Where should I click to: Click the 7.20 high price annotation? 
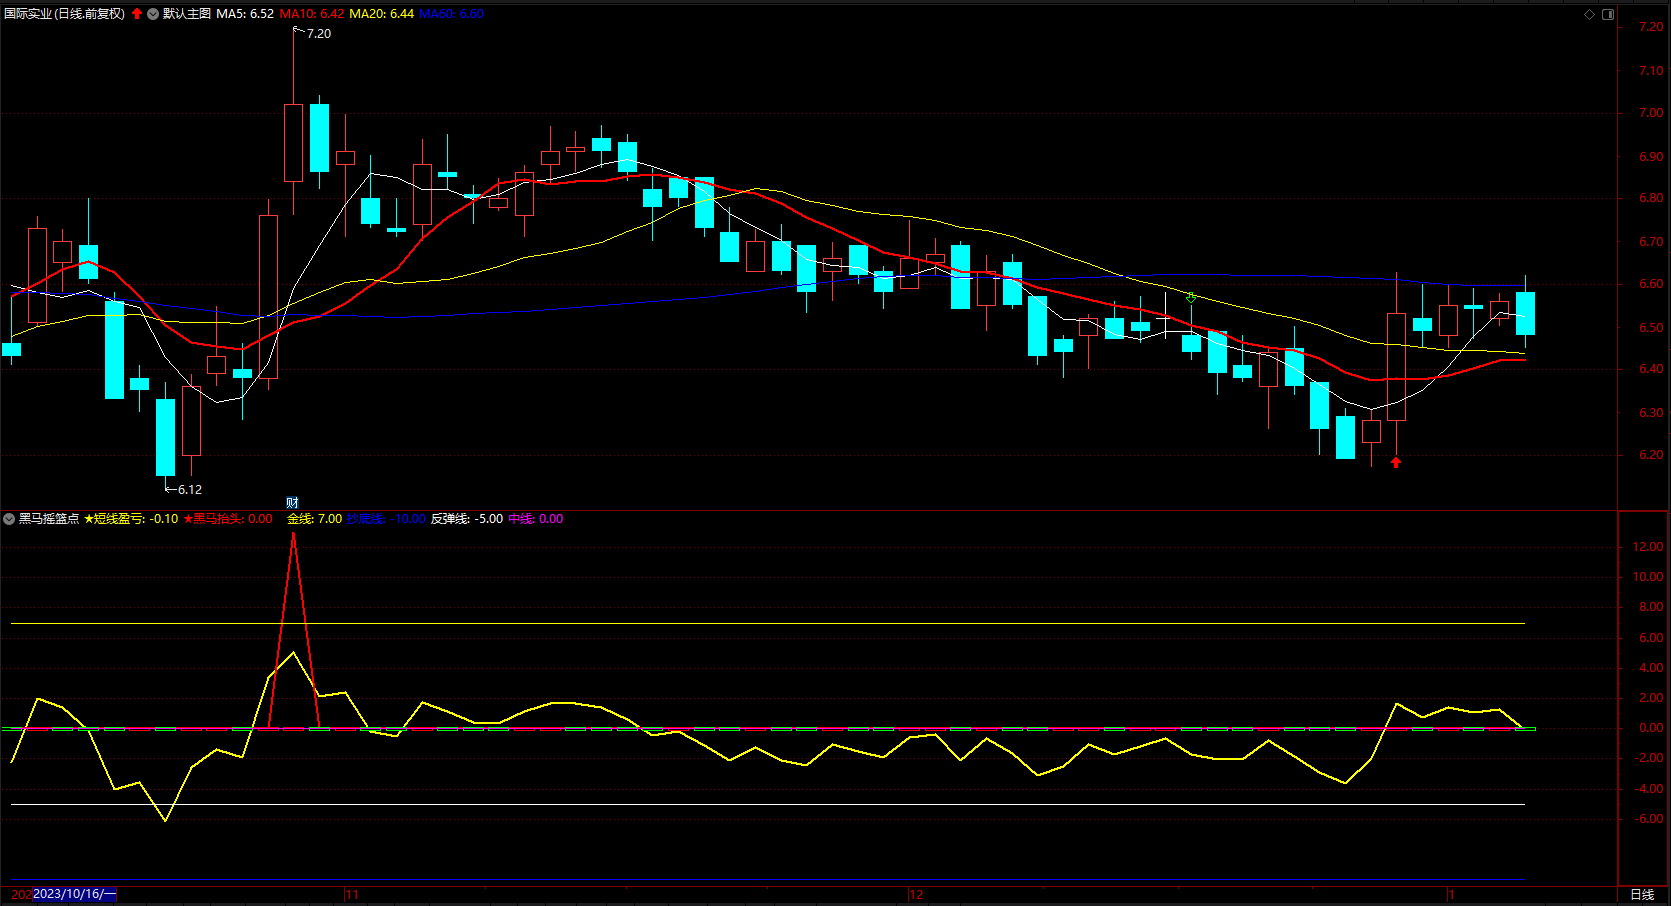point(319,34)
